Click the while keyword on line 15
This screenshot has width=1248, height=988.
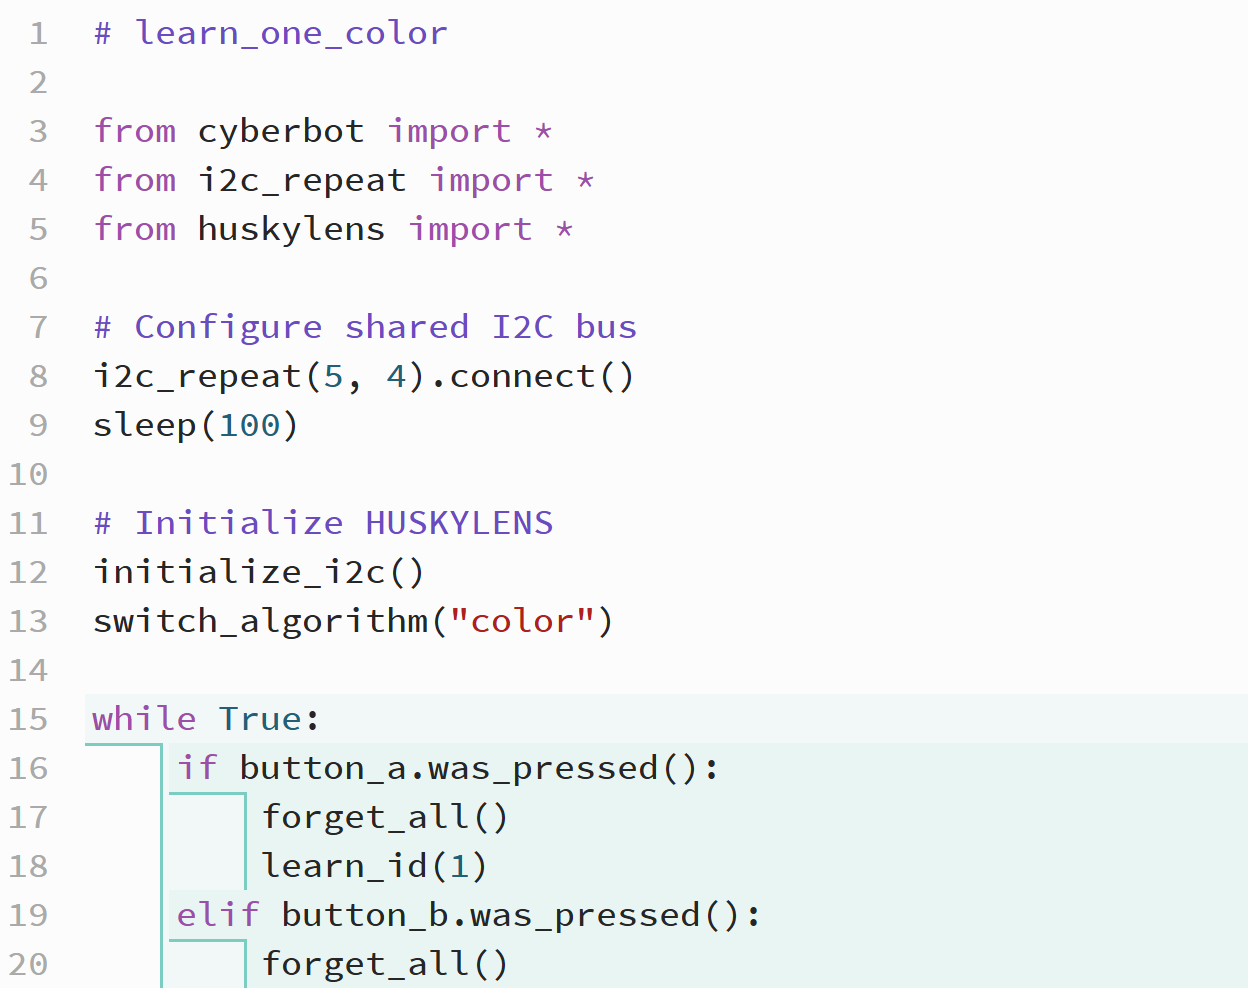pyautogui.click(x=144, y=719)
